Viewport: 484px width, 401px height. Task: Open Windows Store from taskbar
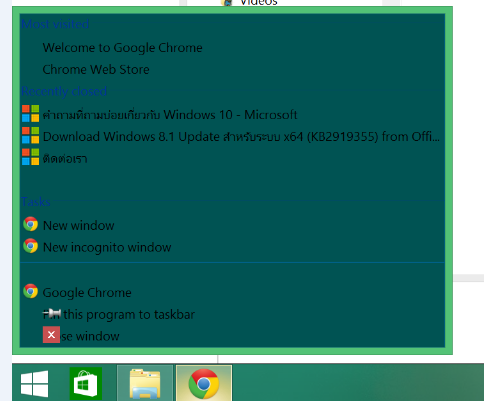pyautogui.click(x=86, y=383)
